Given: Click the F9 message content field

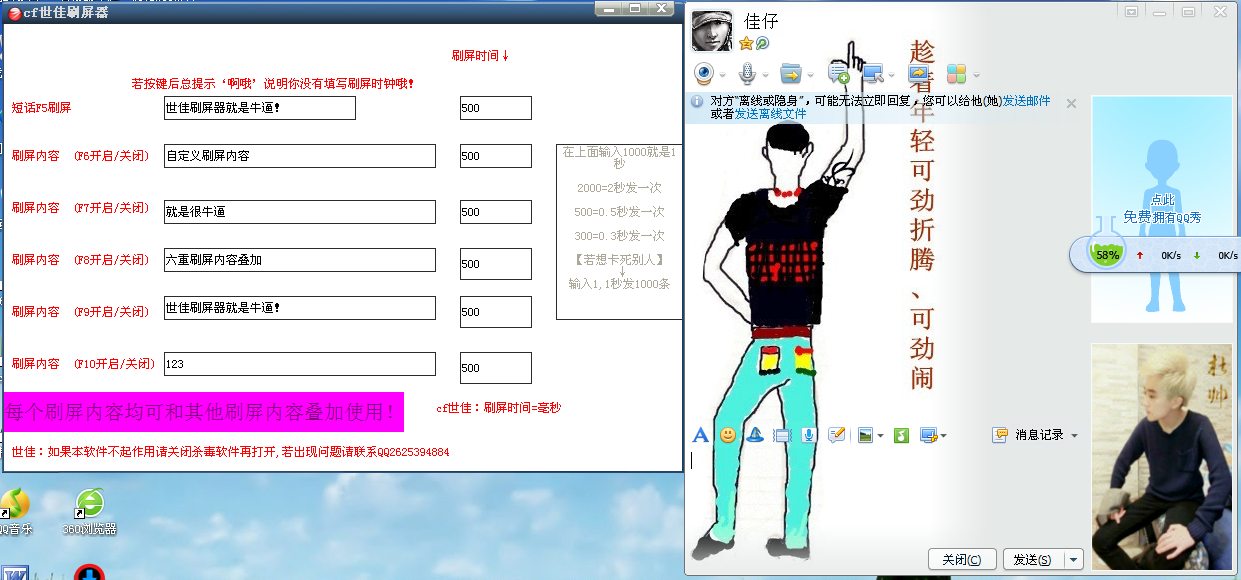Looking at the screenshot, I should 300,308.
